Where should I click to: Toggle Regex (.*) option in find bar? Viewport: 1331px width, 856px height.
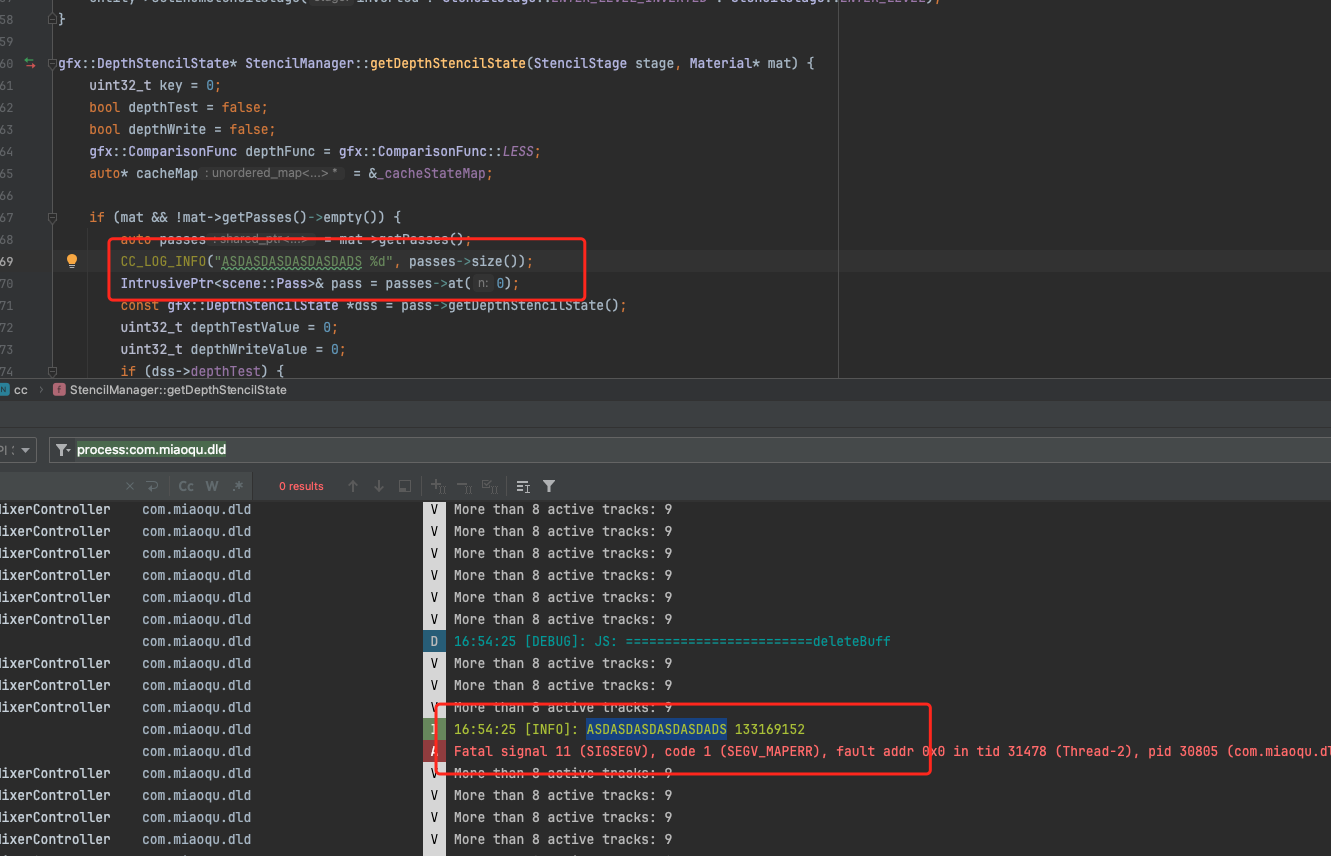238,486
